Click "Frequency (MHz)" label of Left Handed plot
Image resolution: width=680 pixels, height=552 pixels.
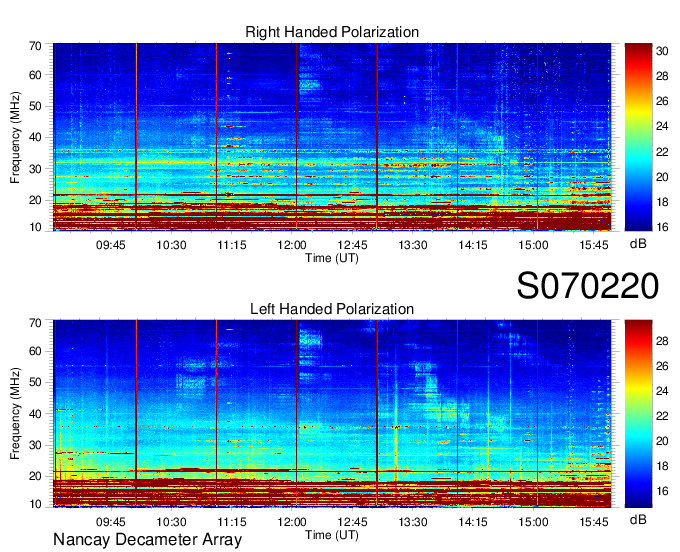(15, 414)
